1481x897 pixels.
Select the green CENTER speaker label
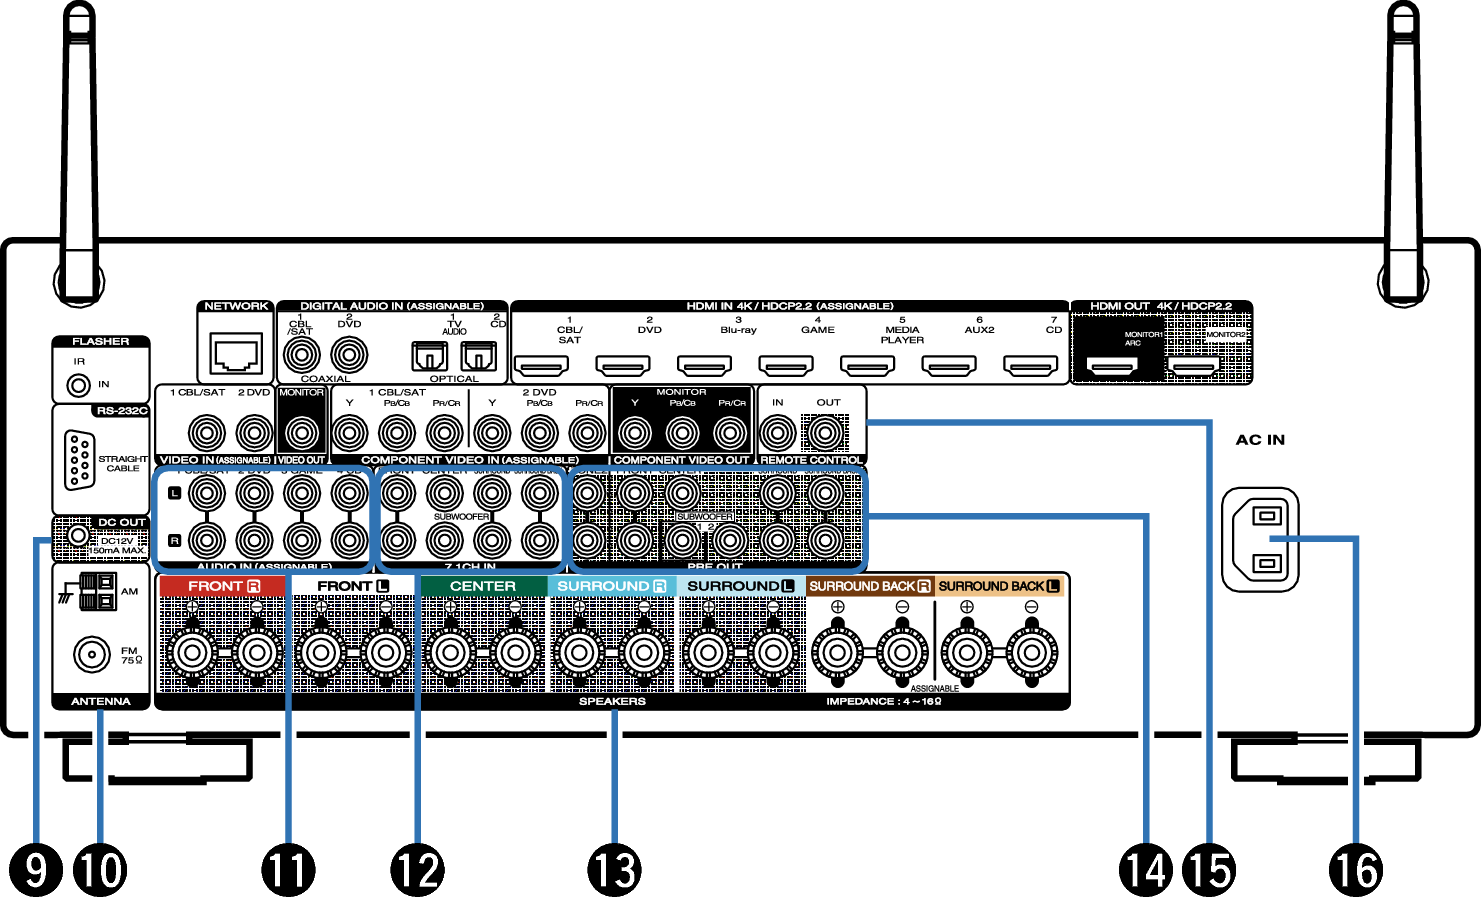point(482,586)
